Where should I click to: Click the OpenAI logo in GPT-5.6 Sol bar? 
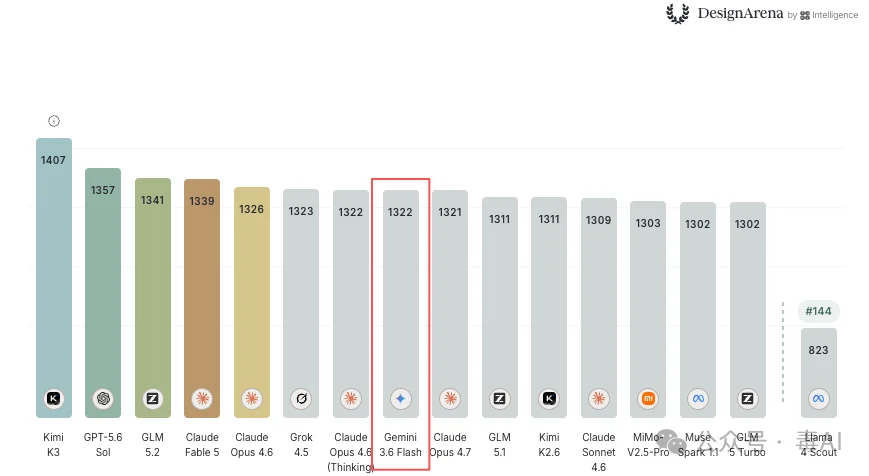(x=103, y=398)
